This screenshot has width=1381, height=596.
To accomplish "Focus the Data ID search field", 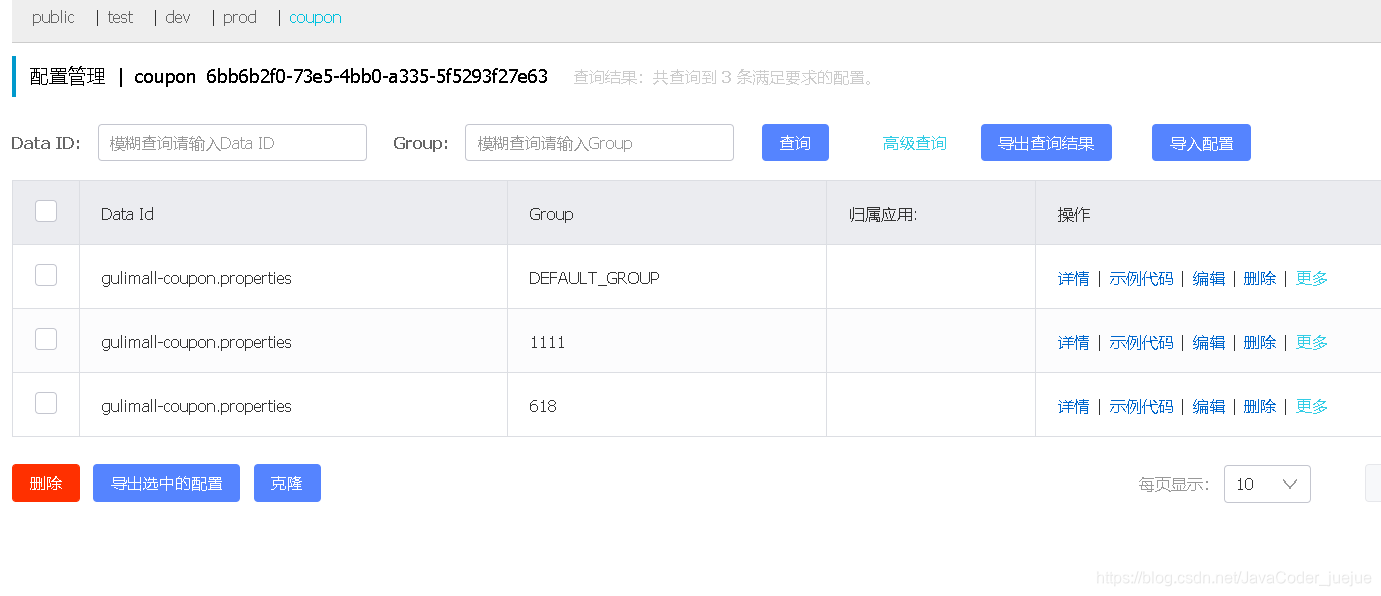I will coord(232,143).
